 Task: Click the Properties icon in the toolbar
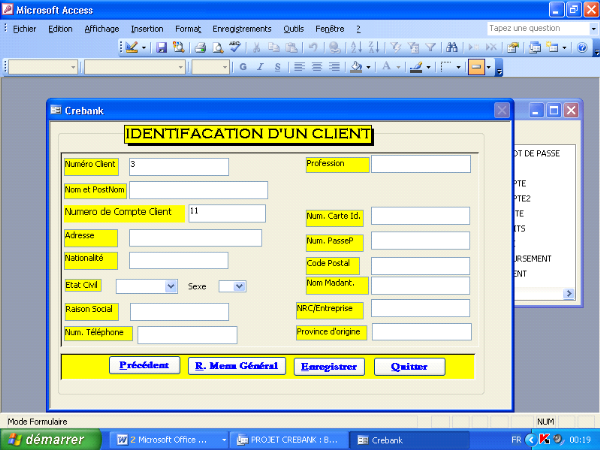[513, 47]
